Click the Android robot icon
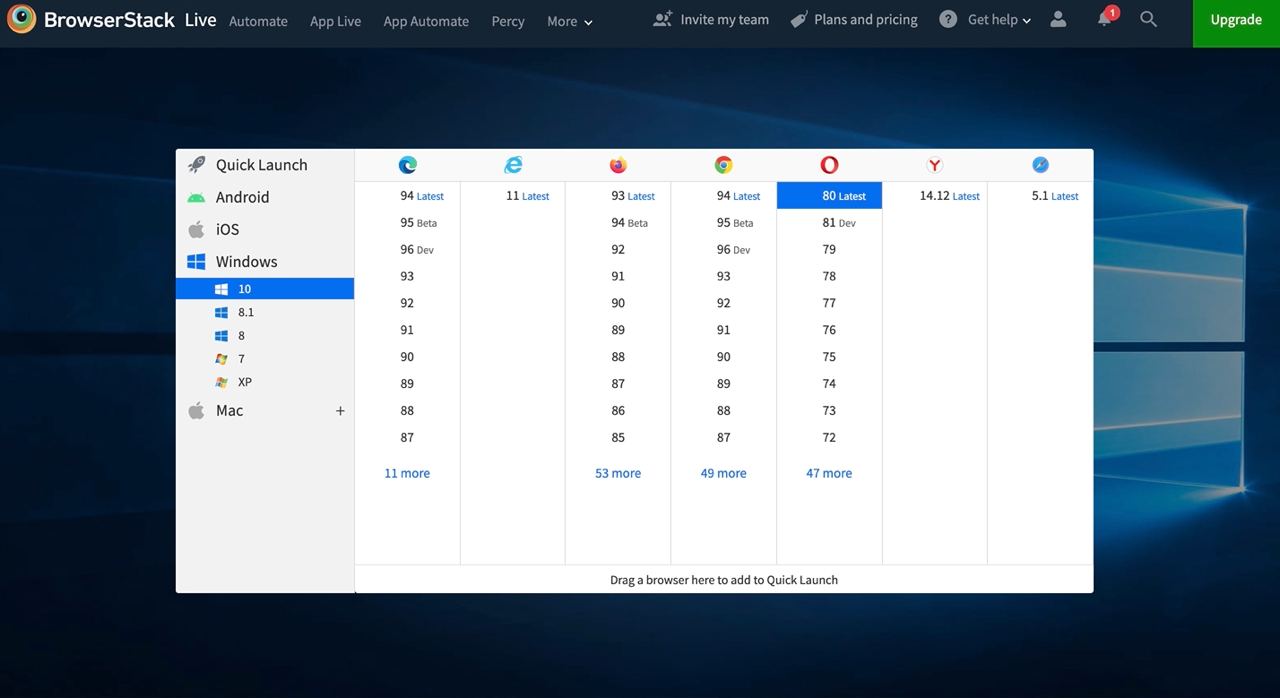 (196, 198)
